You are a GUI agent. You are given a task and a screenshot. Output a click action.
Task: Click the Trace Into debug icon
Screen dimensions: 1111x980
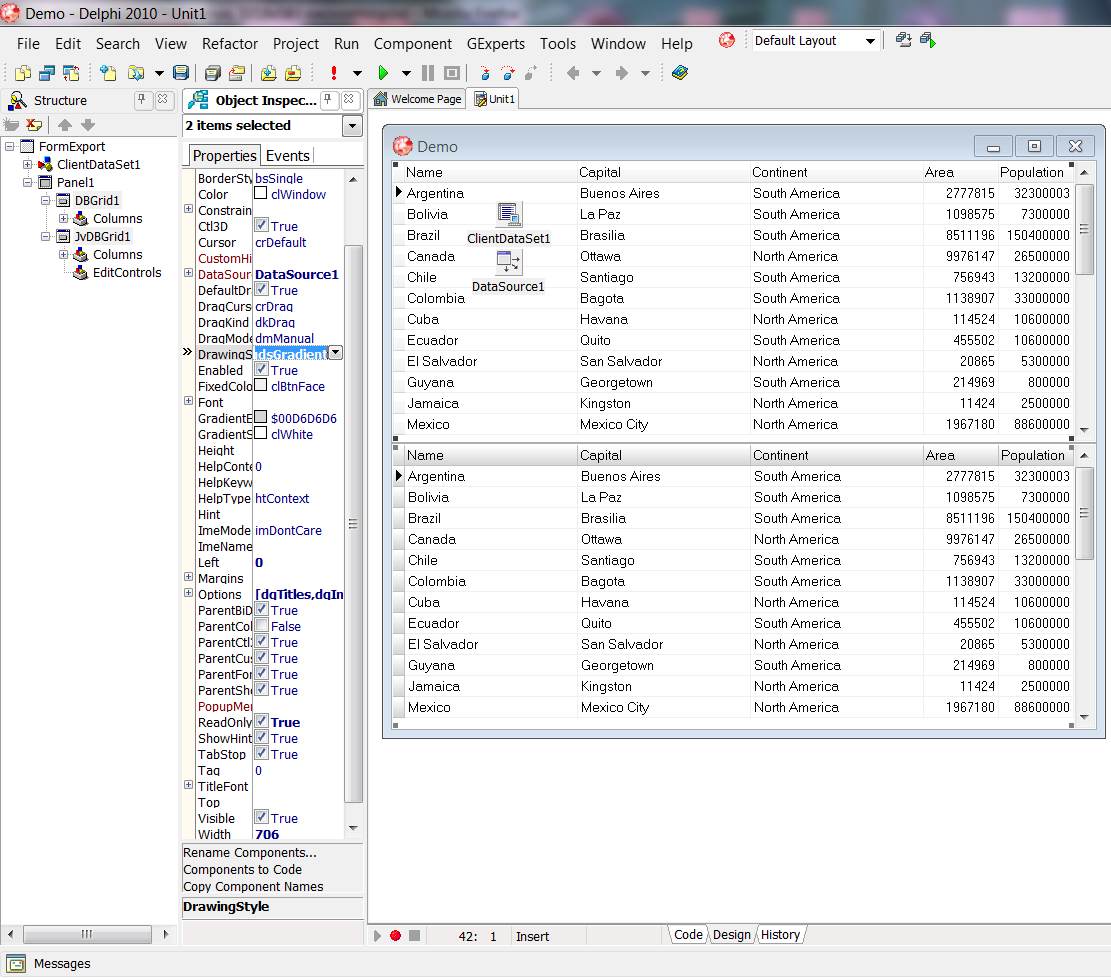click(484, 73)
